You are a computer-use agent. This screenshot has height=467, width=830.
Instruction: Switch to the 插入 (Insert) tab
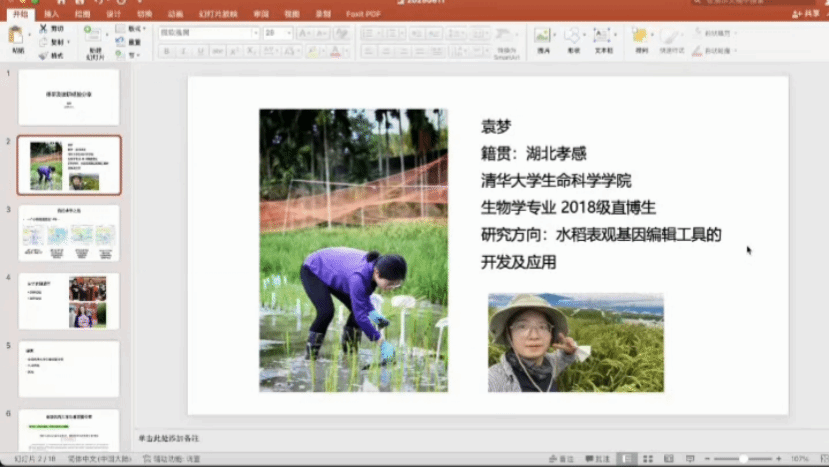click(51, 15)
